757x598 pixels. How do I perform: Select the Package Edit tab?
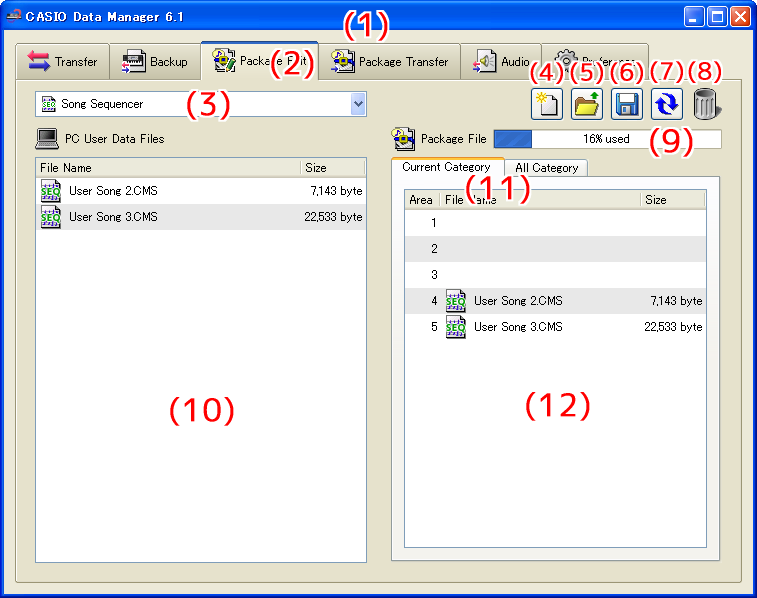click(x=259, y=60)
